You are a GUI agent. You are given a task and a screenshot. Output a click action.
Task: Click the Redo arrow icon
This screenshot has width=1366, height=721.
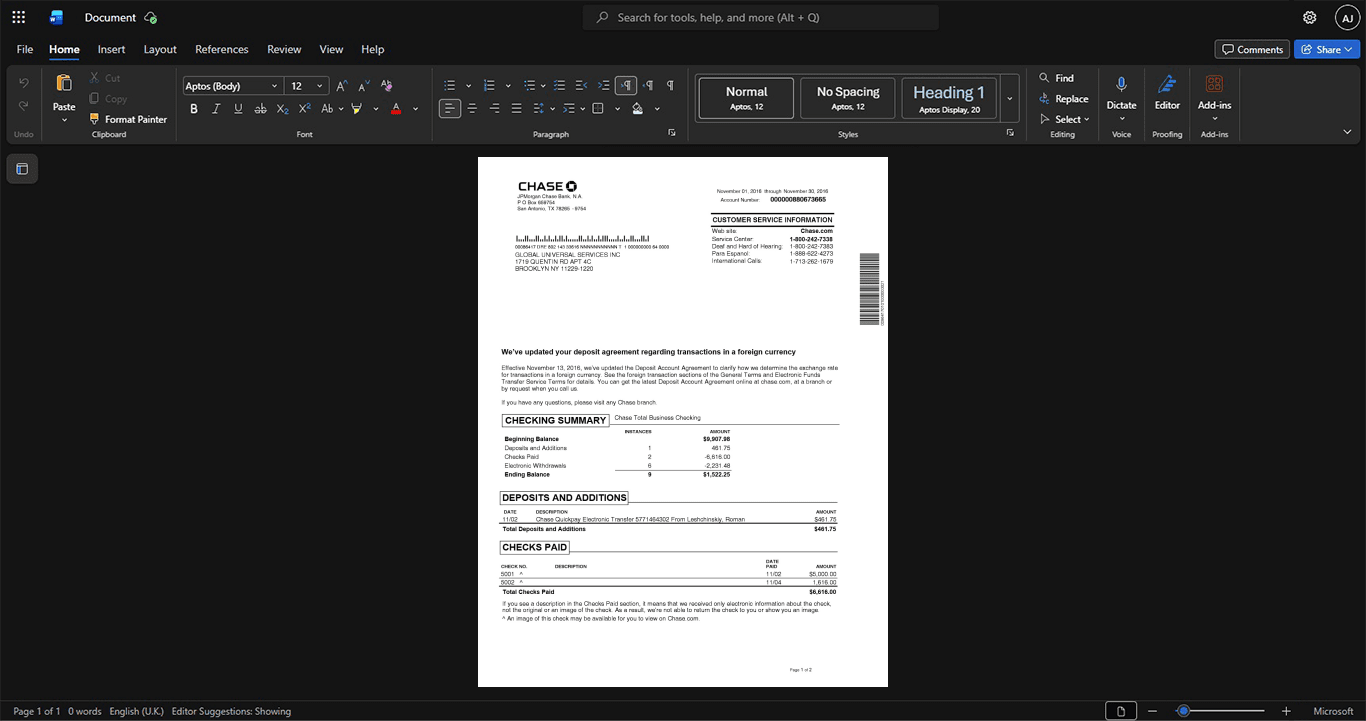tap(24, 106)
